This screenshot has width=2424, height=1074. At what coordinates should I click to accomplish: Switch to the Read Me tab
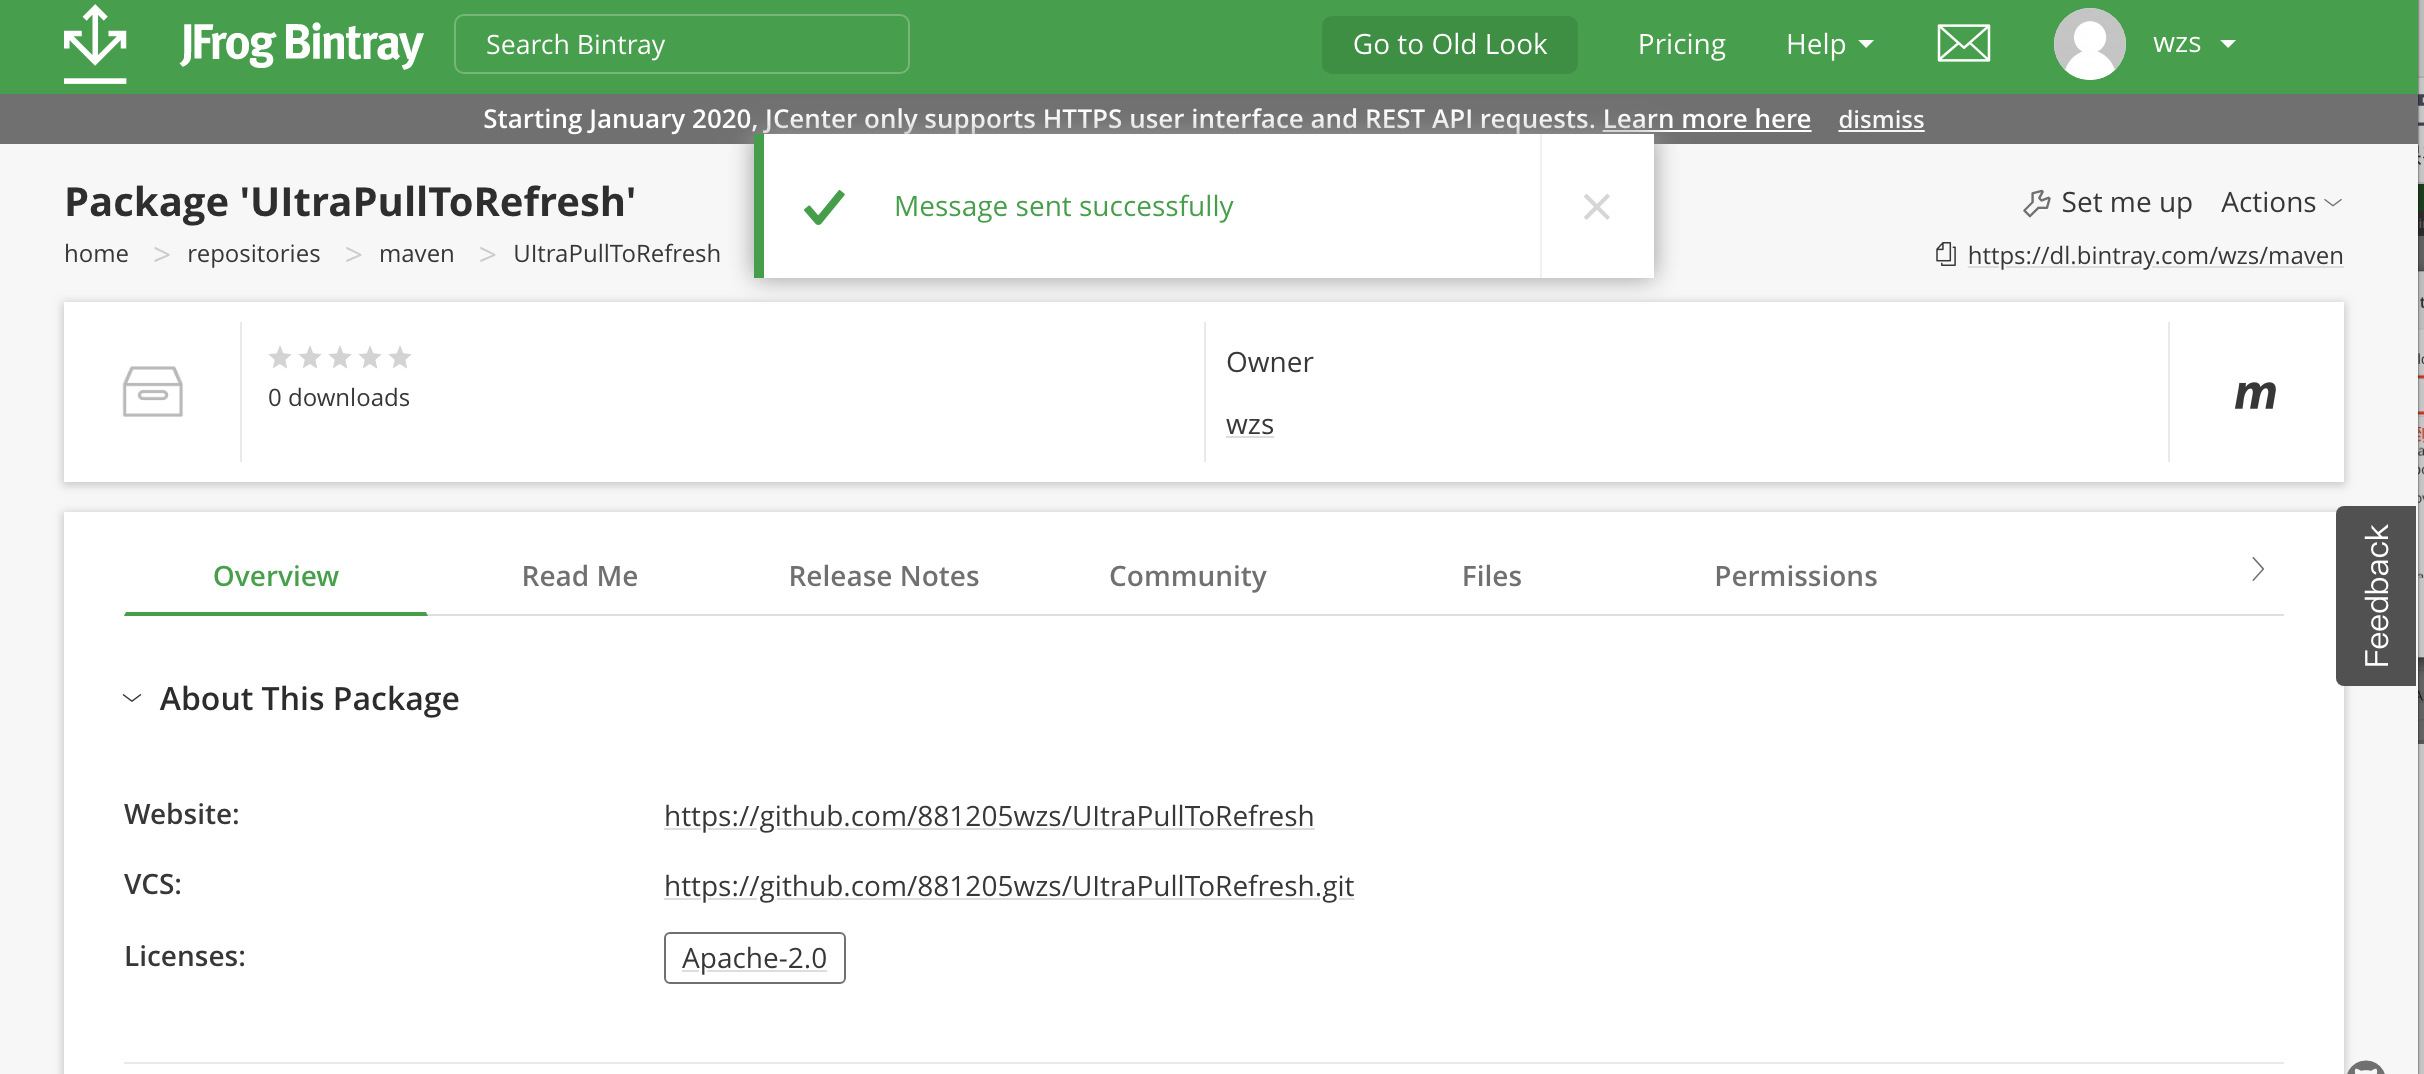coord(580,576)
